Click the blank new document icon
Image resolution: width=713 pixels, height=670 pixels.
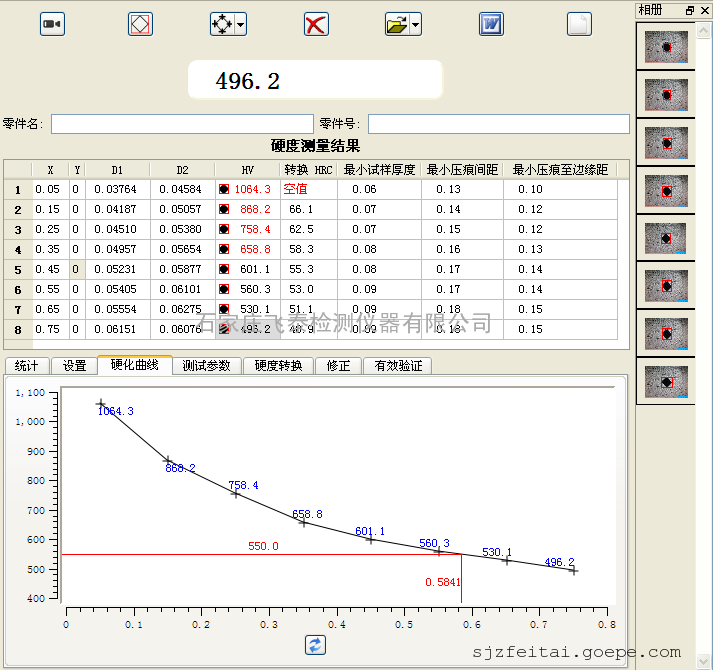tap(579, 24)
